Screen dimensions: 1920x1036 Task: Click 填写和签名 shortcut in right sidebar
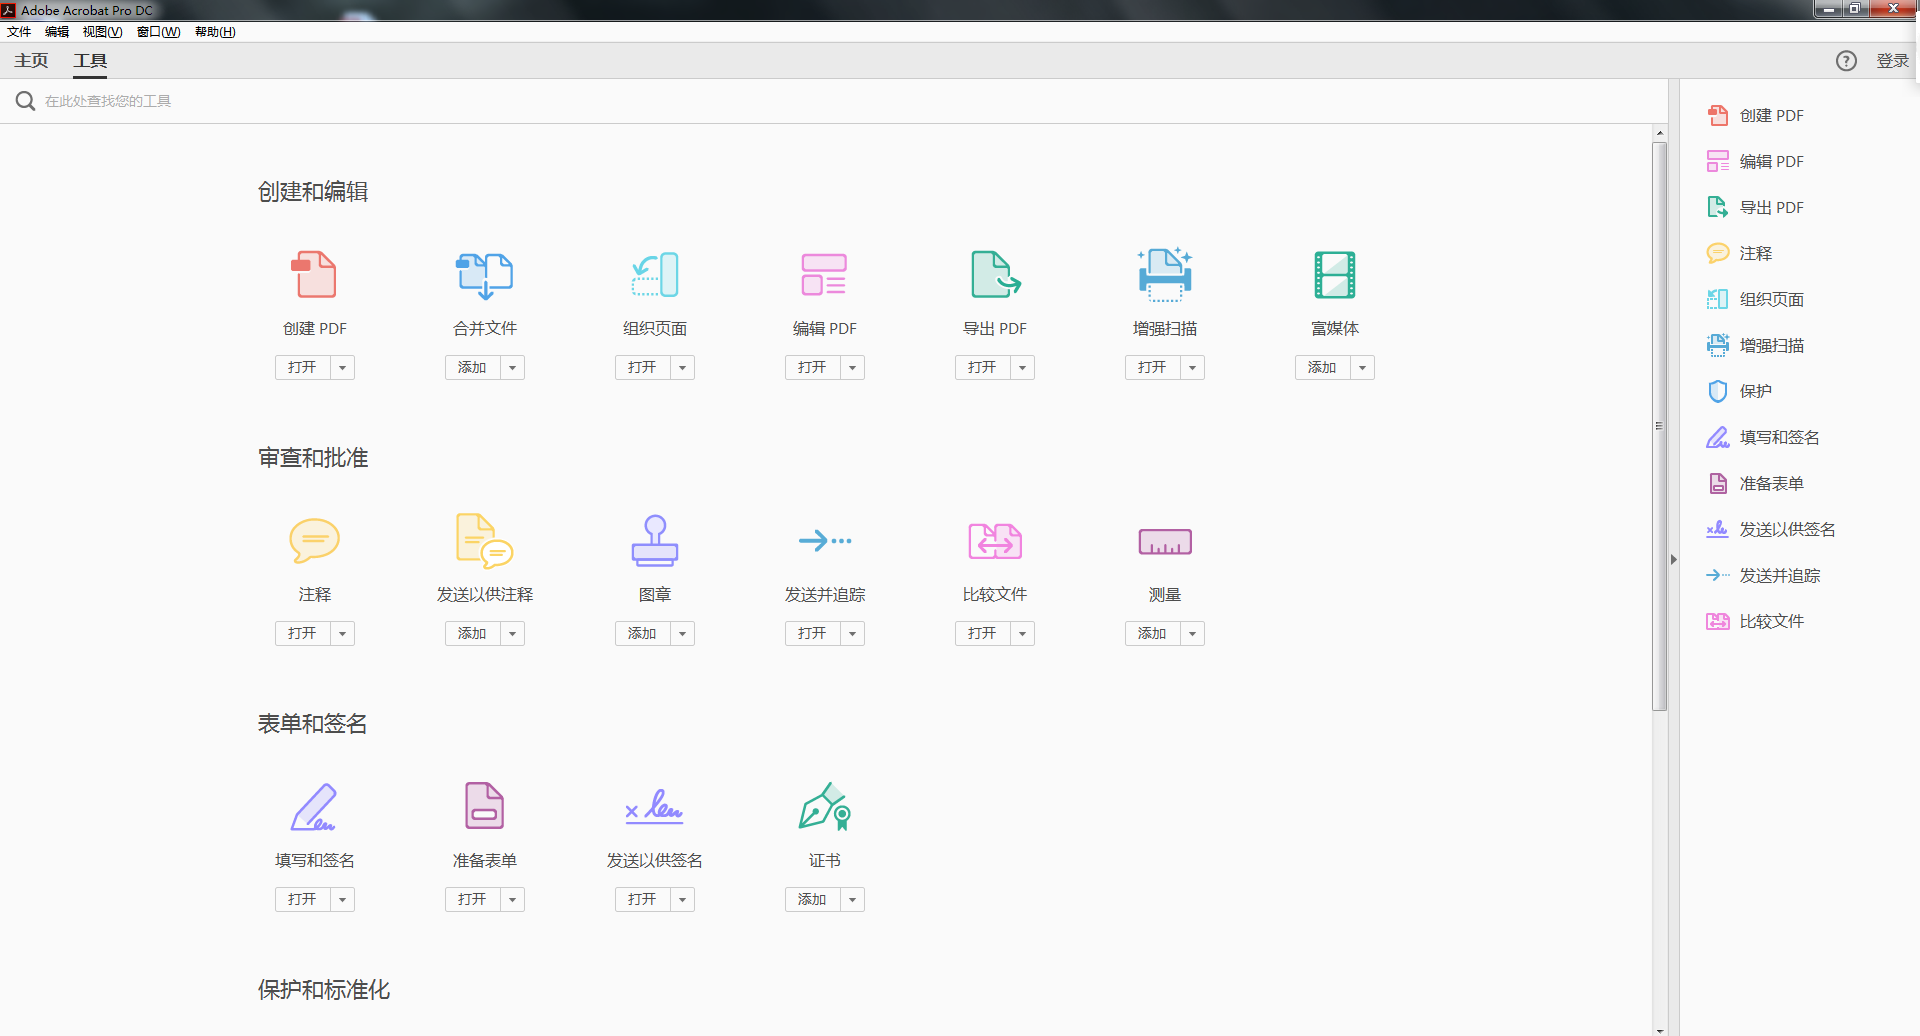point(1763,437)
